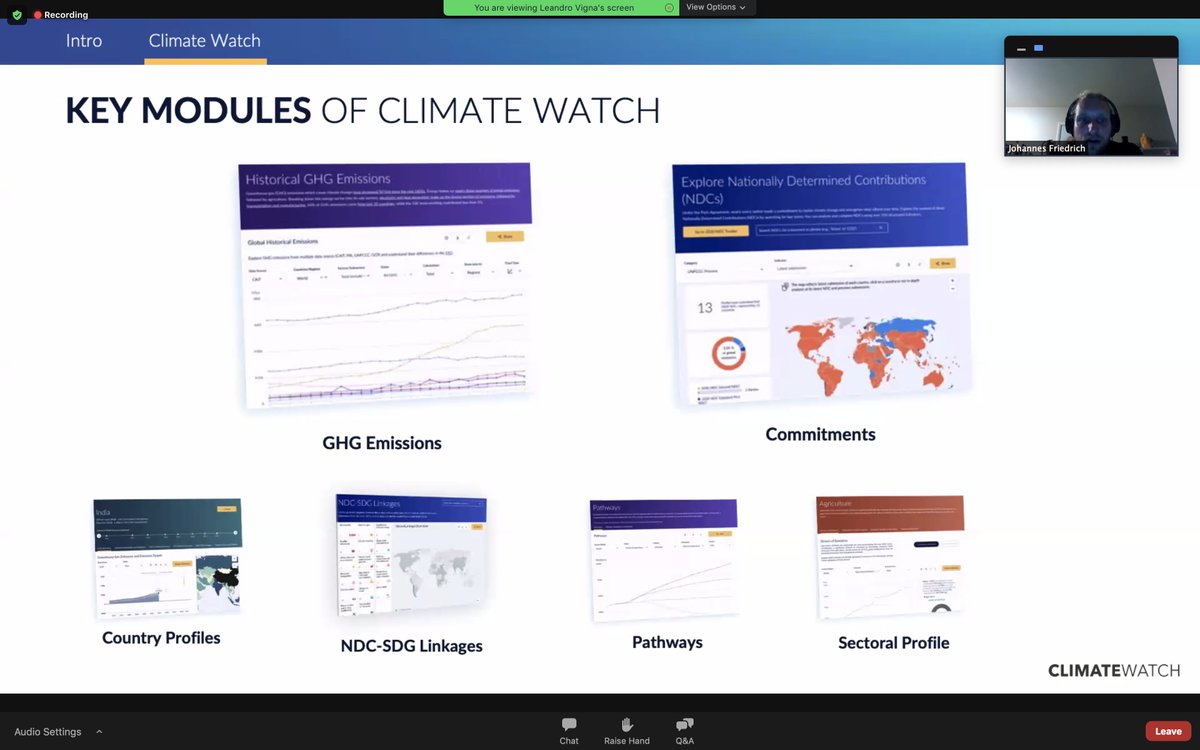Click the "Country Profiles" label
This screenshot has height=750, width=1200.
161,638
